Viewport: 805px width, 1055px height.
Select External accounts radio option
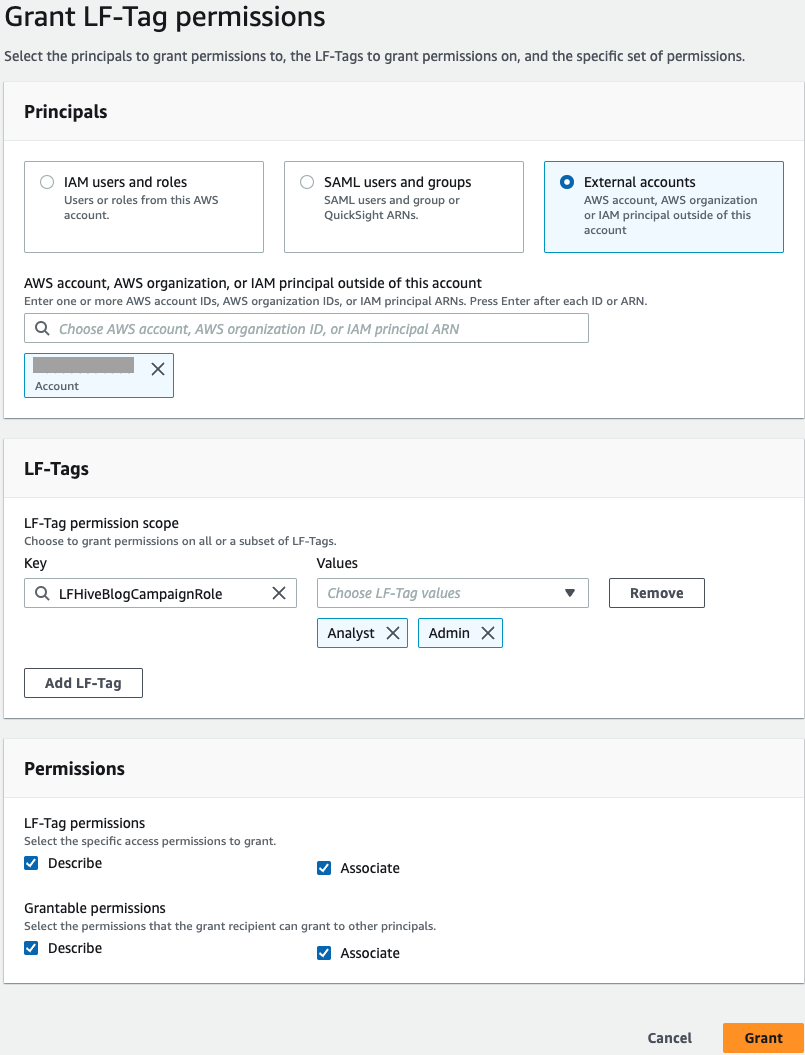(567, 182)
